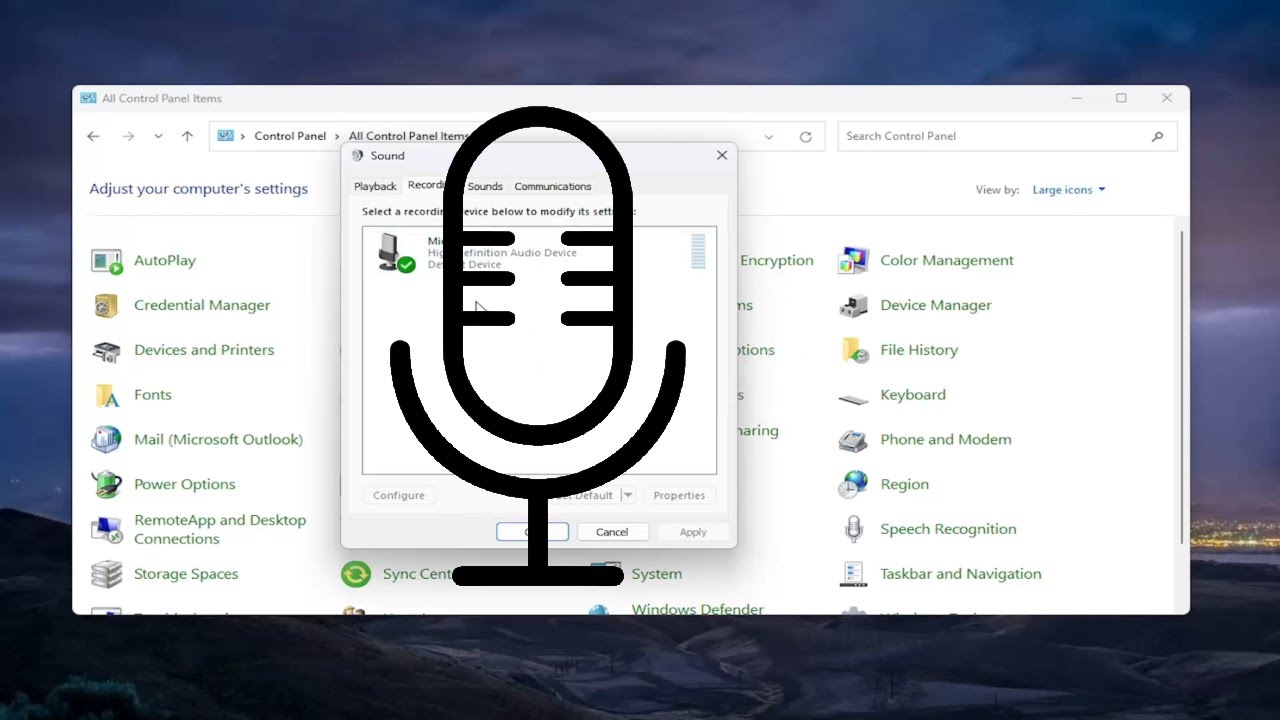Click the Properties button
Viewport: 1280px width, 720px height.
point(679,496)
